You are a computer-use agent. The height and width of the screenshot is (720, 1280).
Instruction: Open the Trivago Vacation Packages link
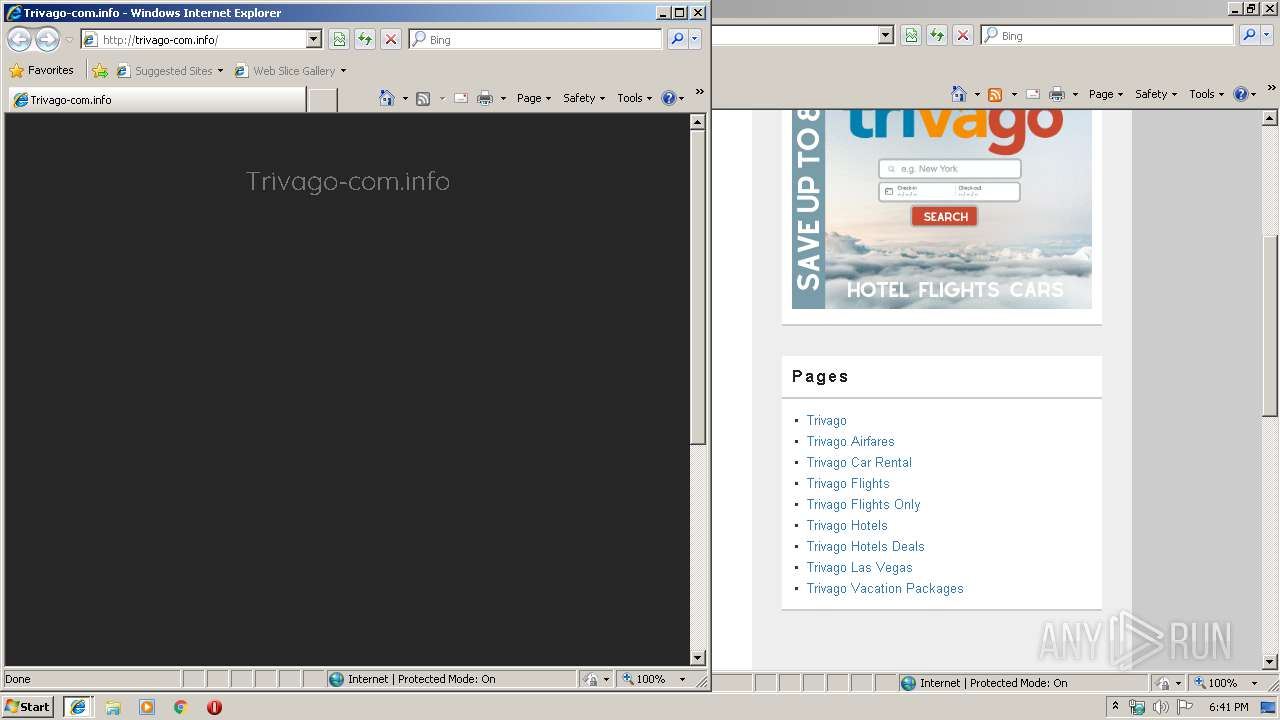pyautogui.click(x=885, y=588)
